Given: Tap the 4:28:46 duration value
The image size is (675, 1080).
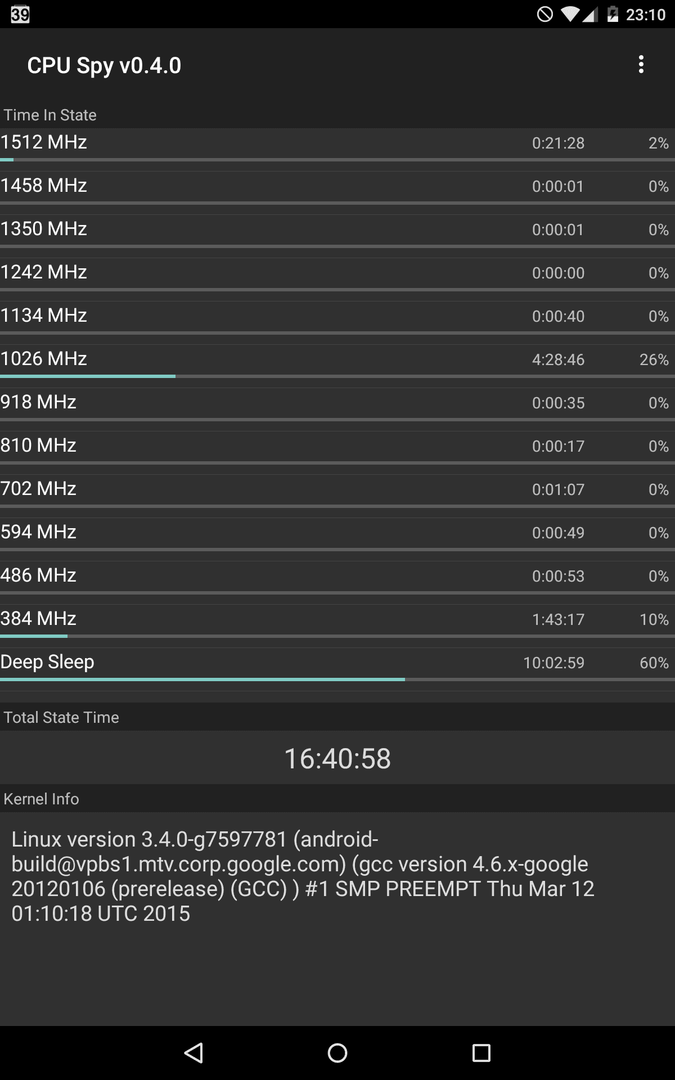Looking at the screenshot, I should coord(558,360).
